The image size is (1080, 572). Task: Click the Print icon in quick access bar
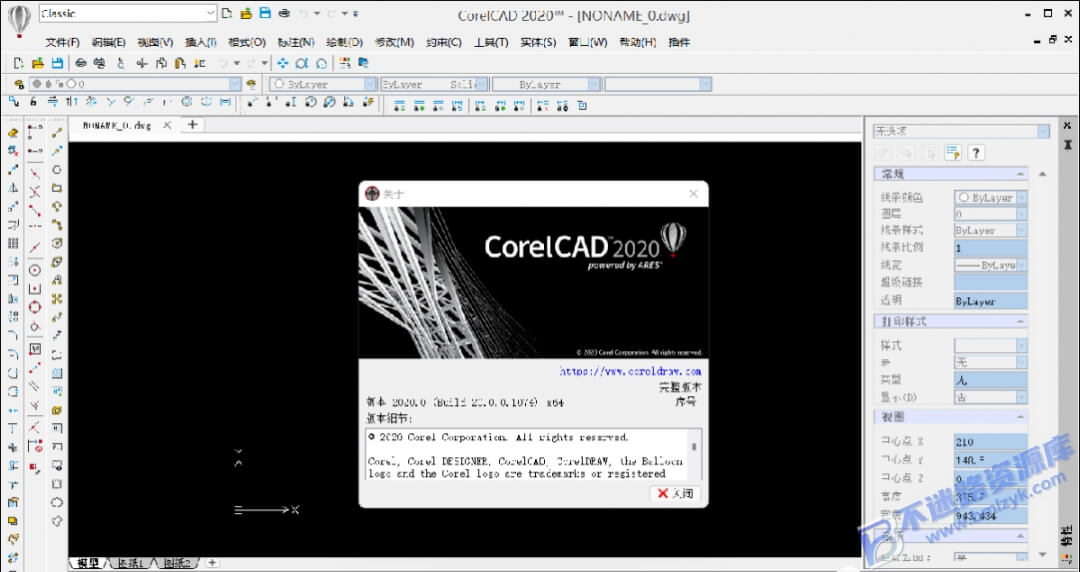point(284,13)
